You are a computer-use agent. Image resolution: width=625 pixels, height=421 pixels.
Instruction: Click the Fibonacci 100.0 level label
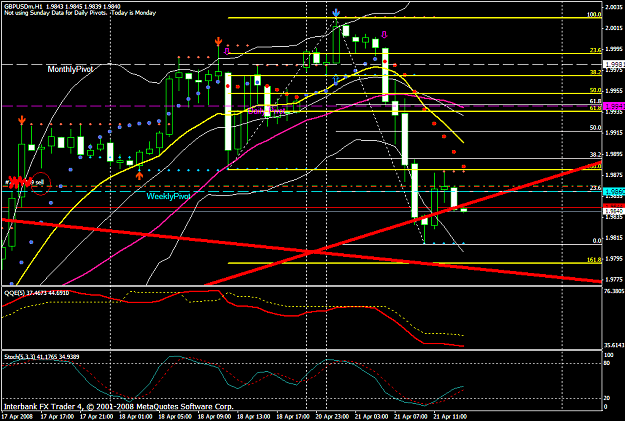click(x=594, y=15)
